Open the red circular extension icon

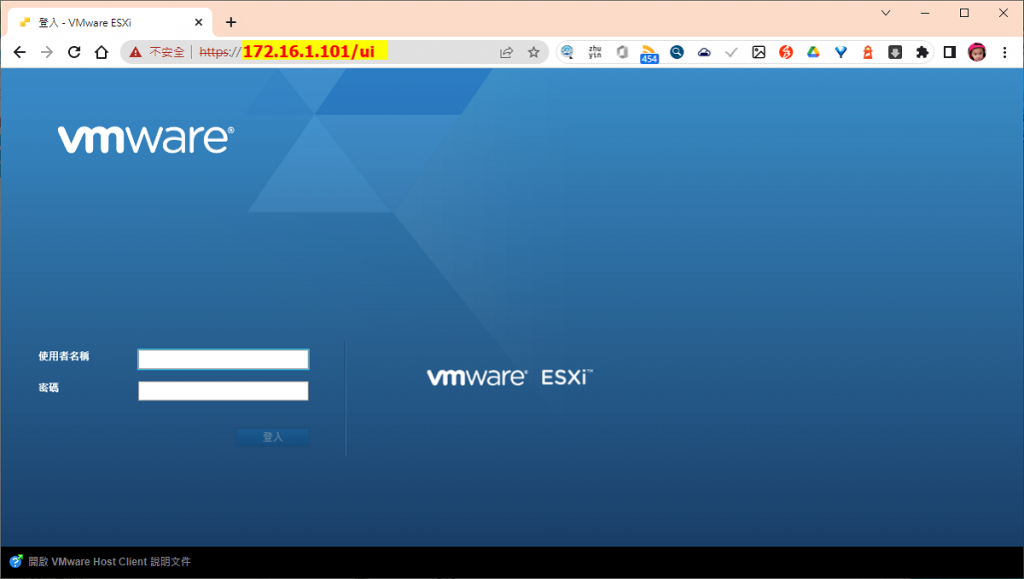pos(786,52)
